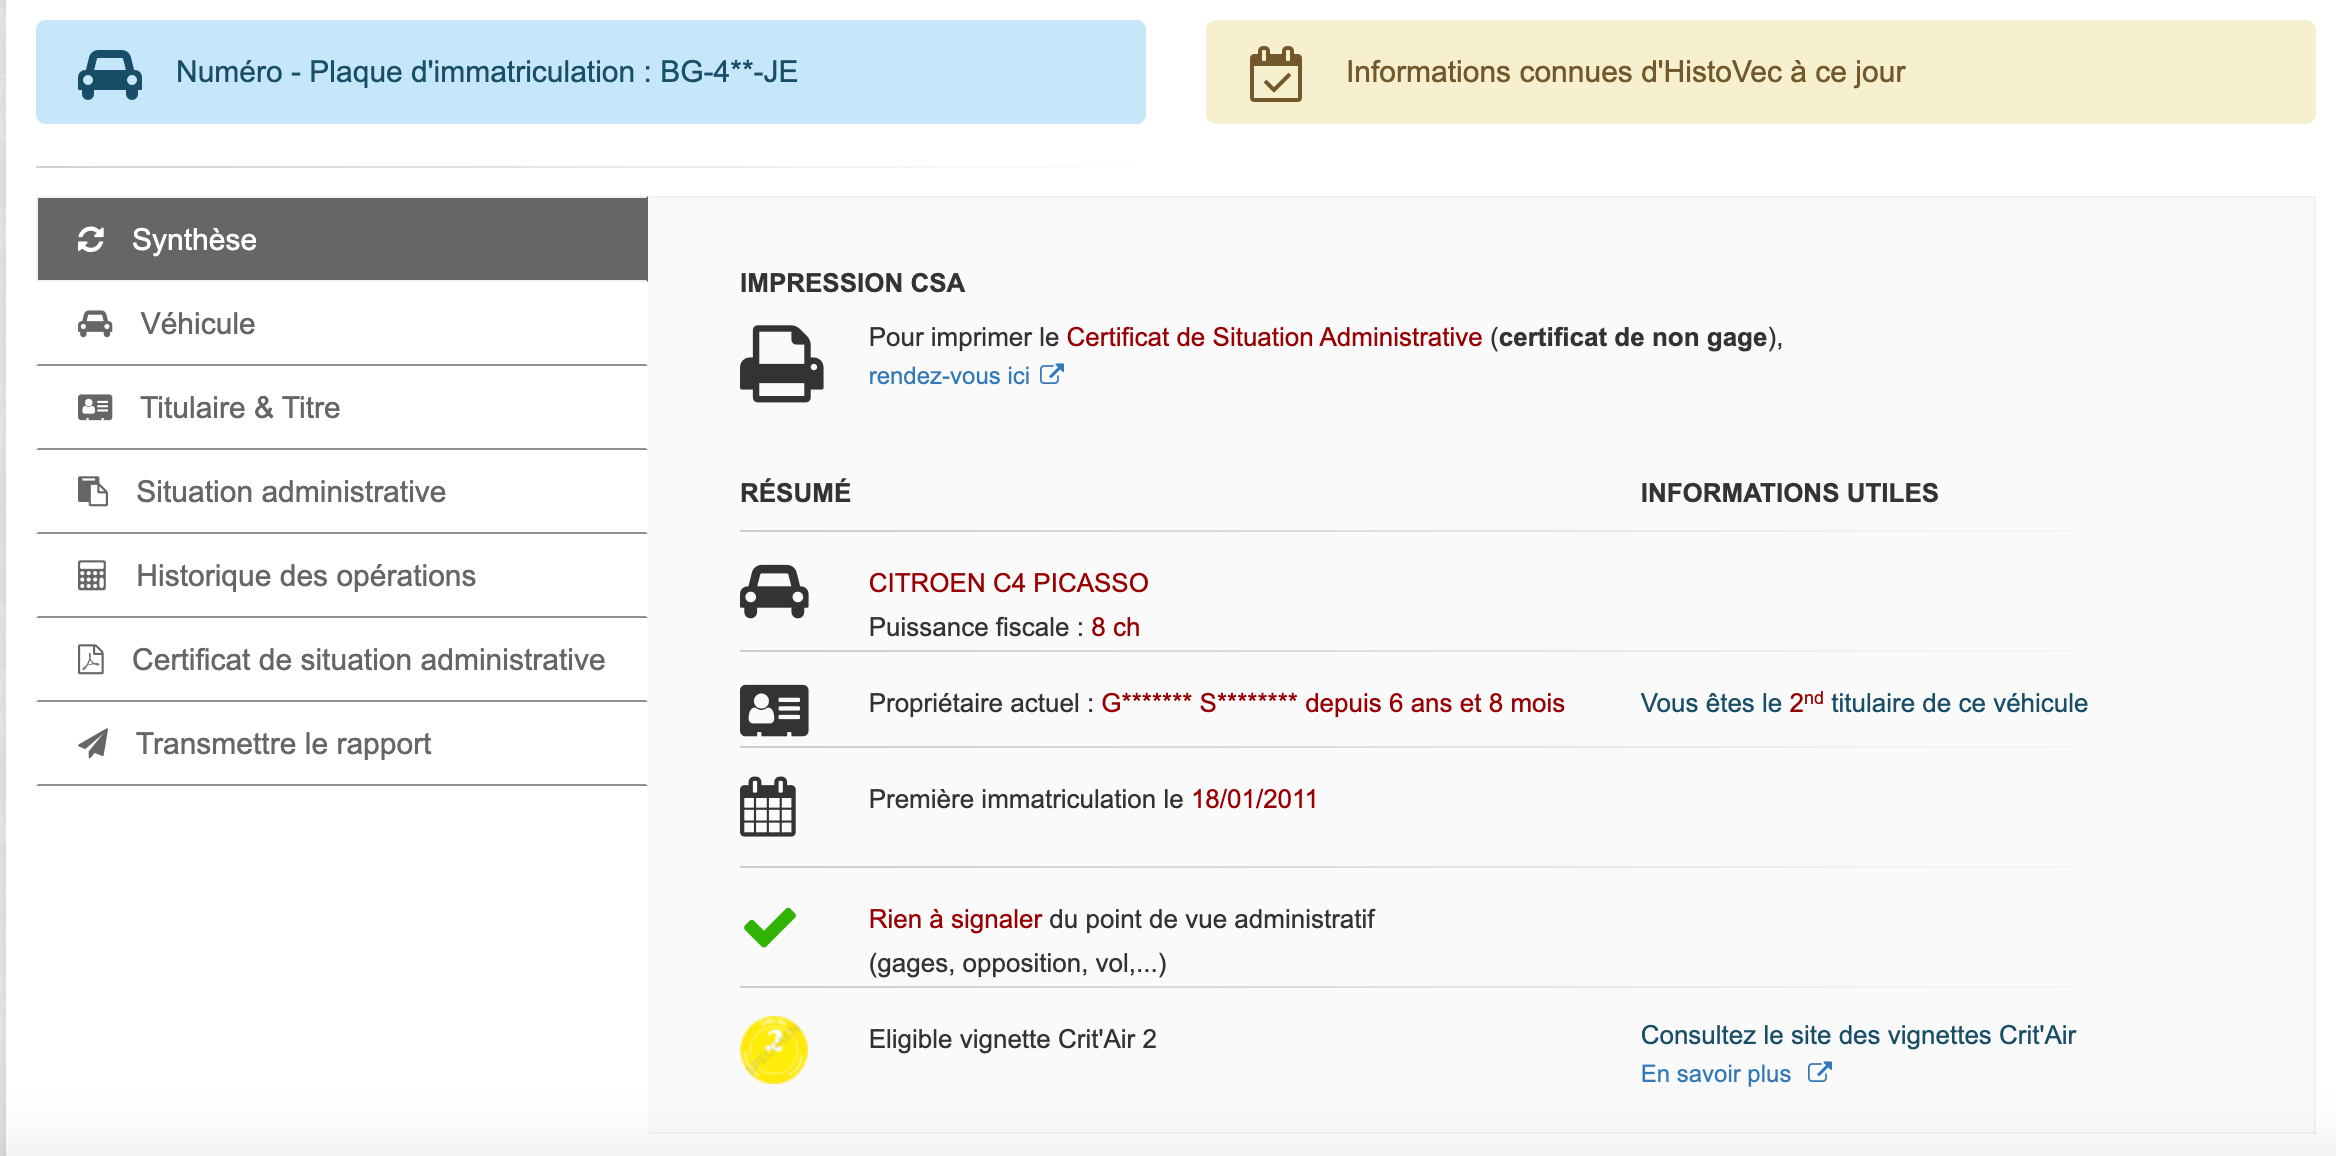Click the yellow Crit'Air 2 vignette badge

pyautogui.click(x=773, y=1049)
